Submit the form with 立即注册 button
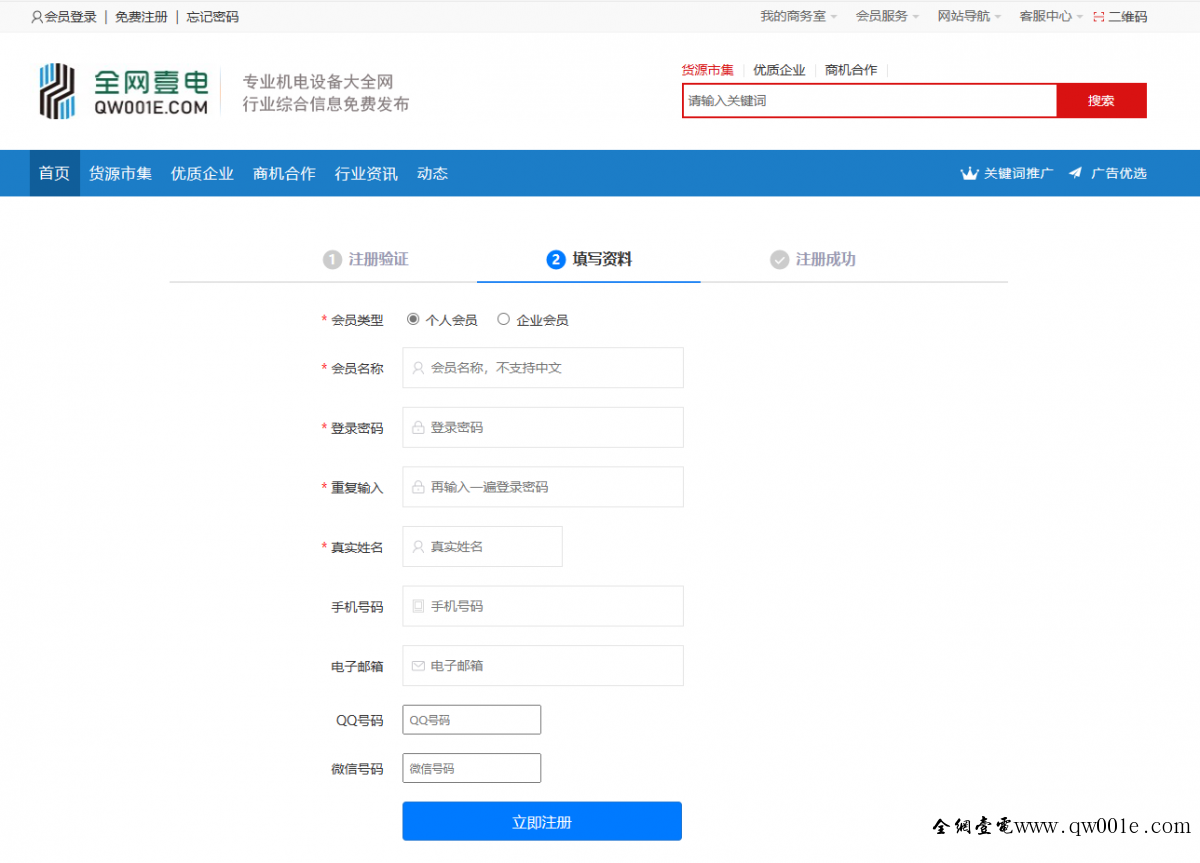The width and height of the screenshot is (1200, 863). coord(542,822)
